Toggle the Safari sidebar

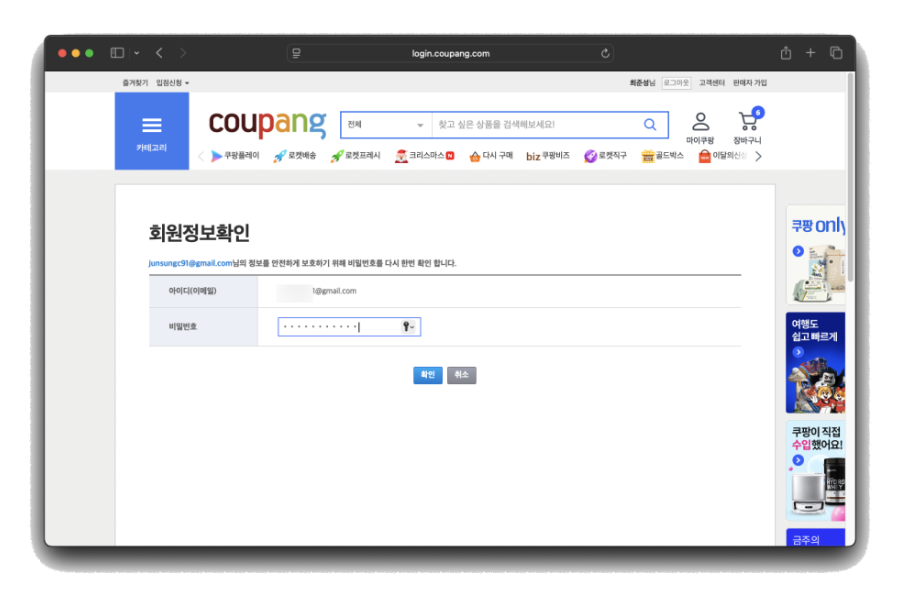(x=117, y=53)
